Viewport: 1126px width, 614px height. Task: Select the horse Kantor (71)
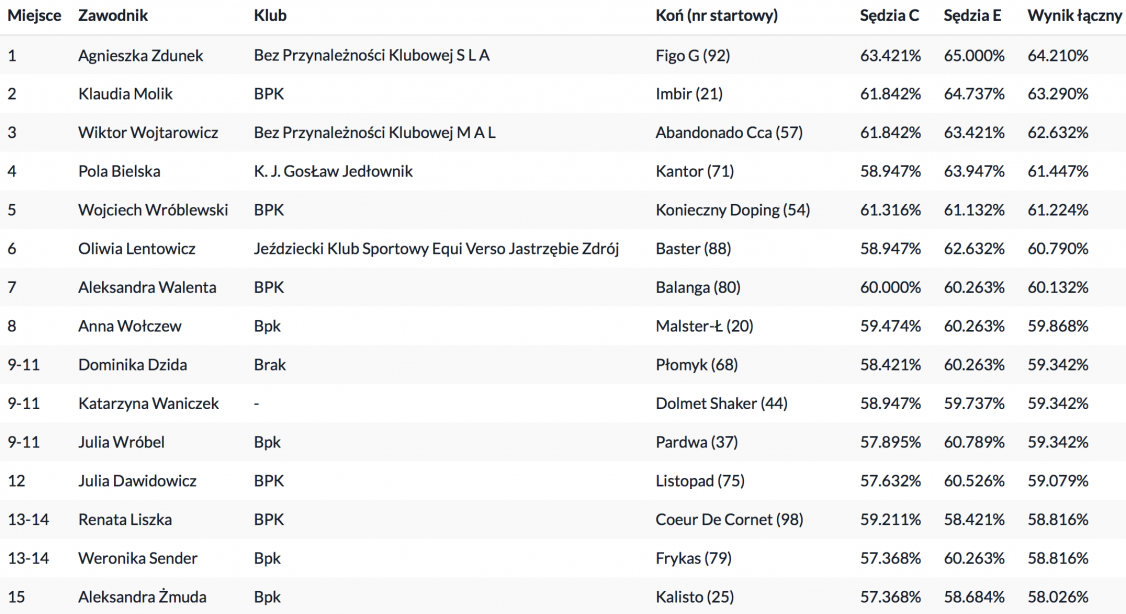694,171
